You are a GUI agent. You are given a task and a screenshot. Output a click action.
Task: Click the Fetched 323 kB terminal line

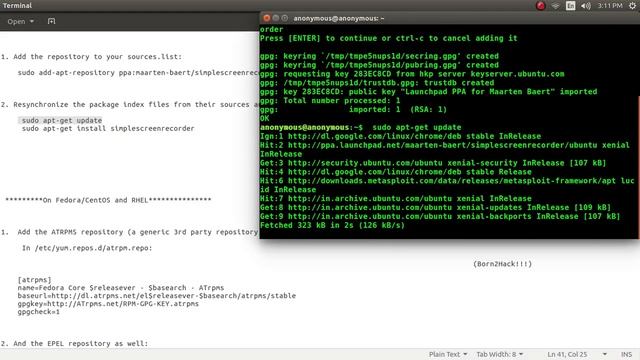[332, 225]
